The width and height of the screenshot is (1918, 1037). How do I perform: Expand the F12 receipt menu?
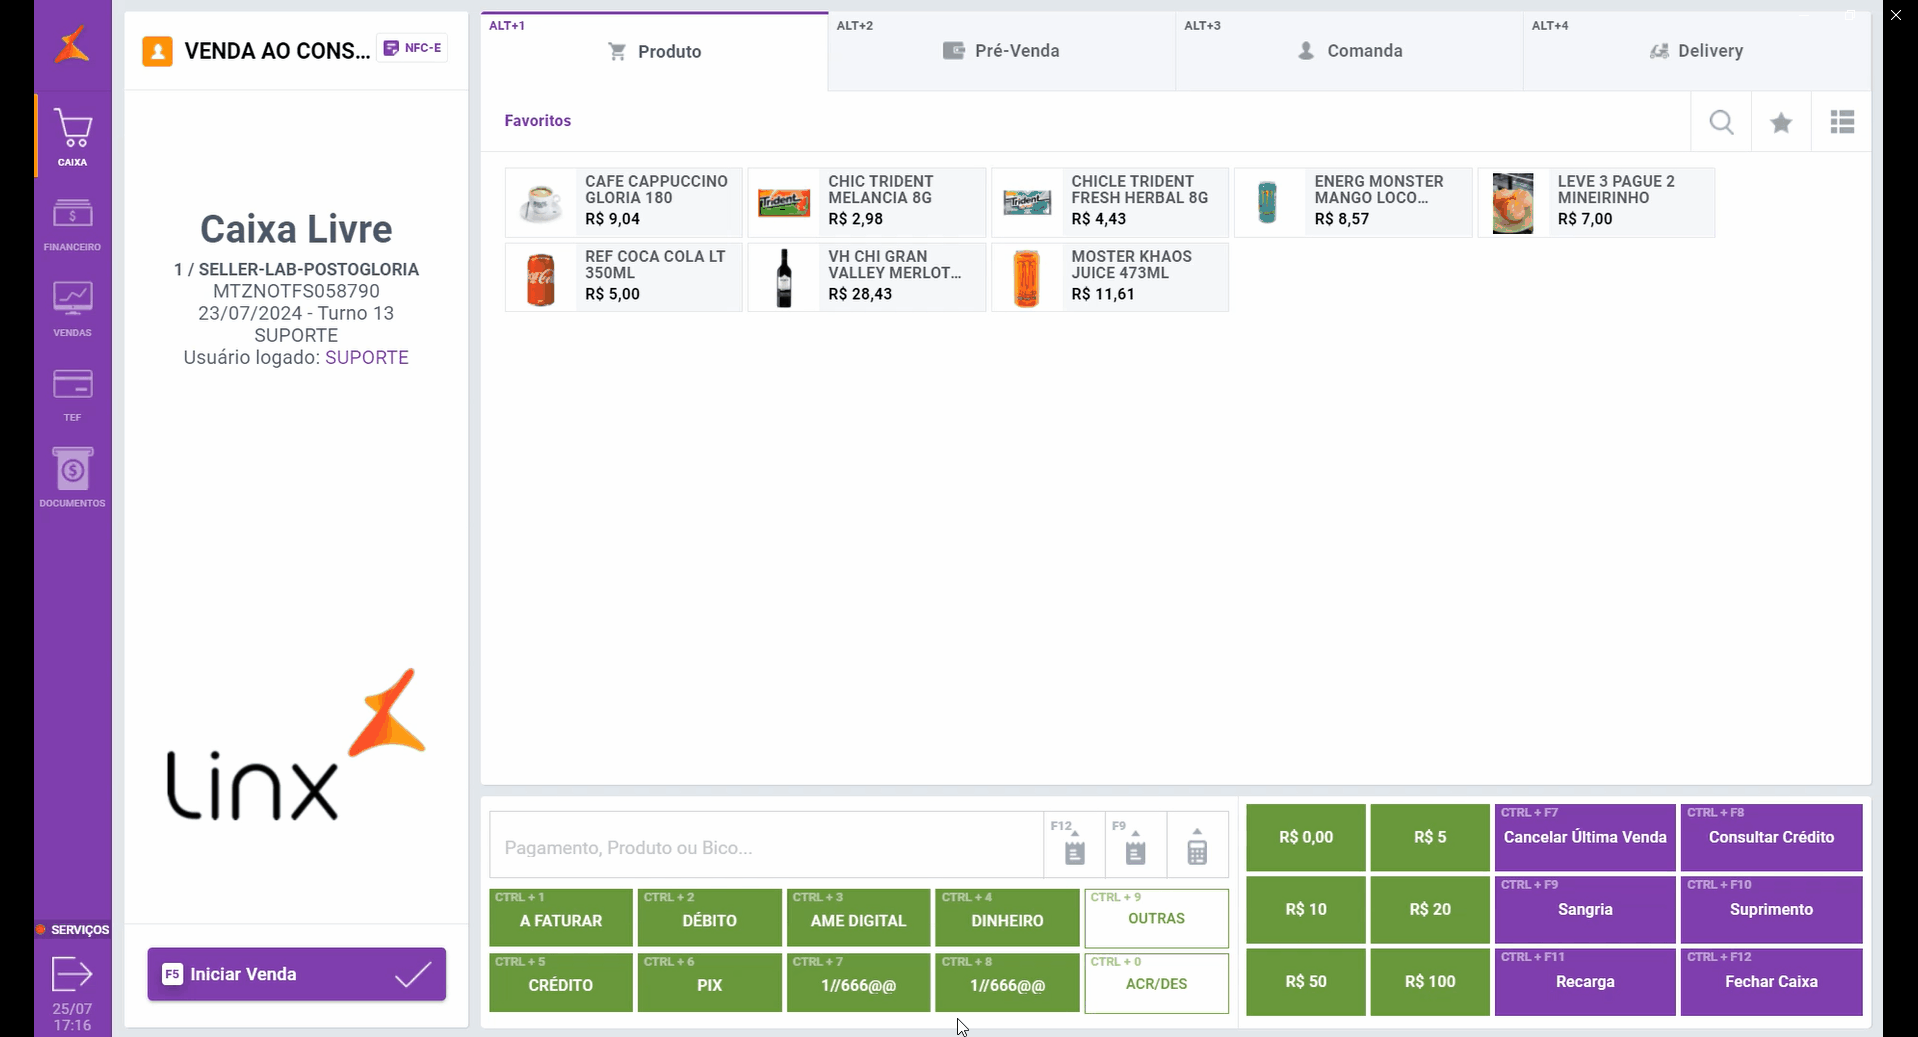click(x=1074, y=846)
